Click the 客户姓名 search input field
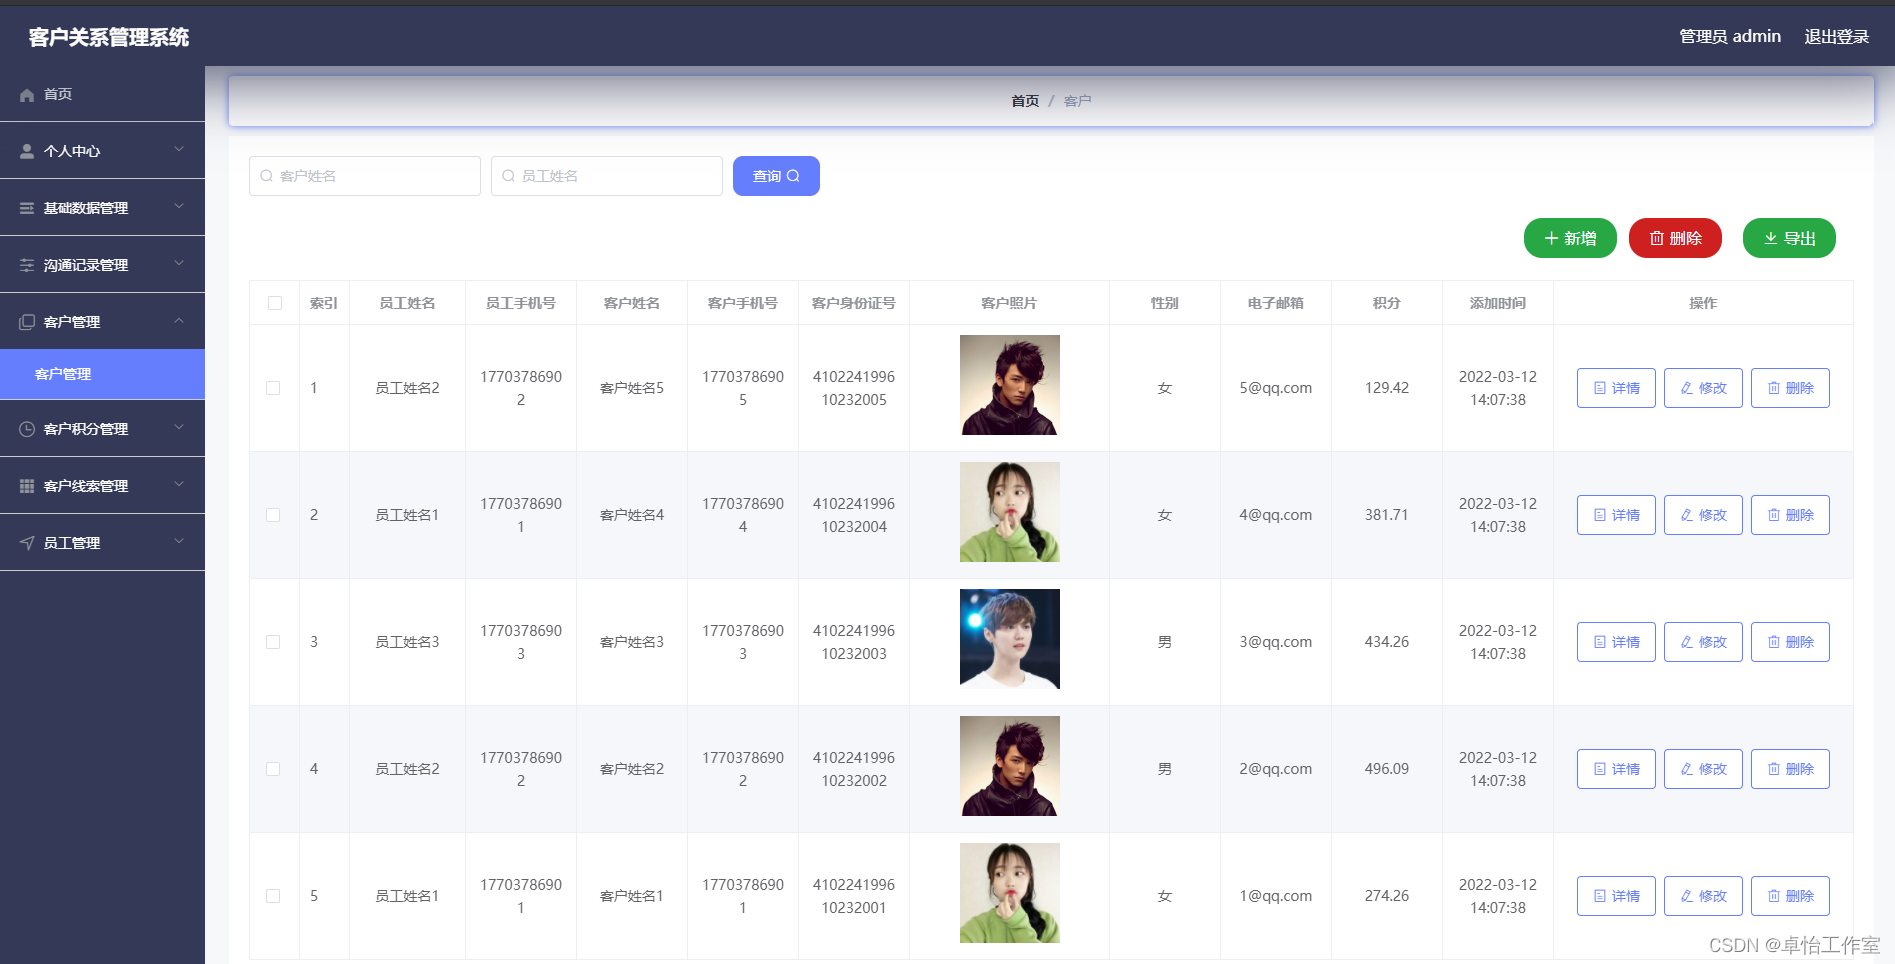This screenshot has height=964, width=1895. point(364,175)
